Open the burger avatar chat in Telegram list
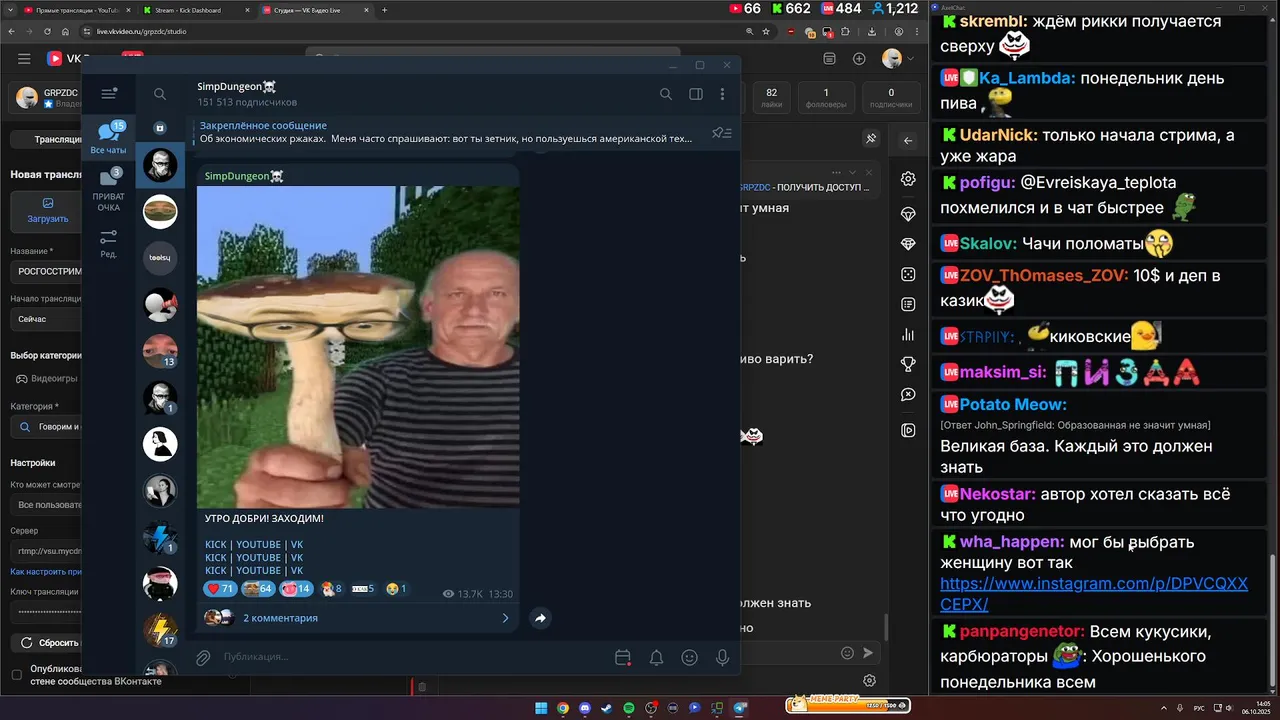 coord(160,212)
